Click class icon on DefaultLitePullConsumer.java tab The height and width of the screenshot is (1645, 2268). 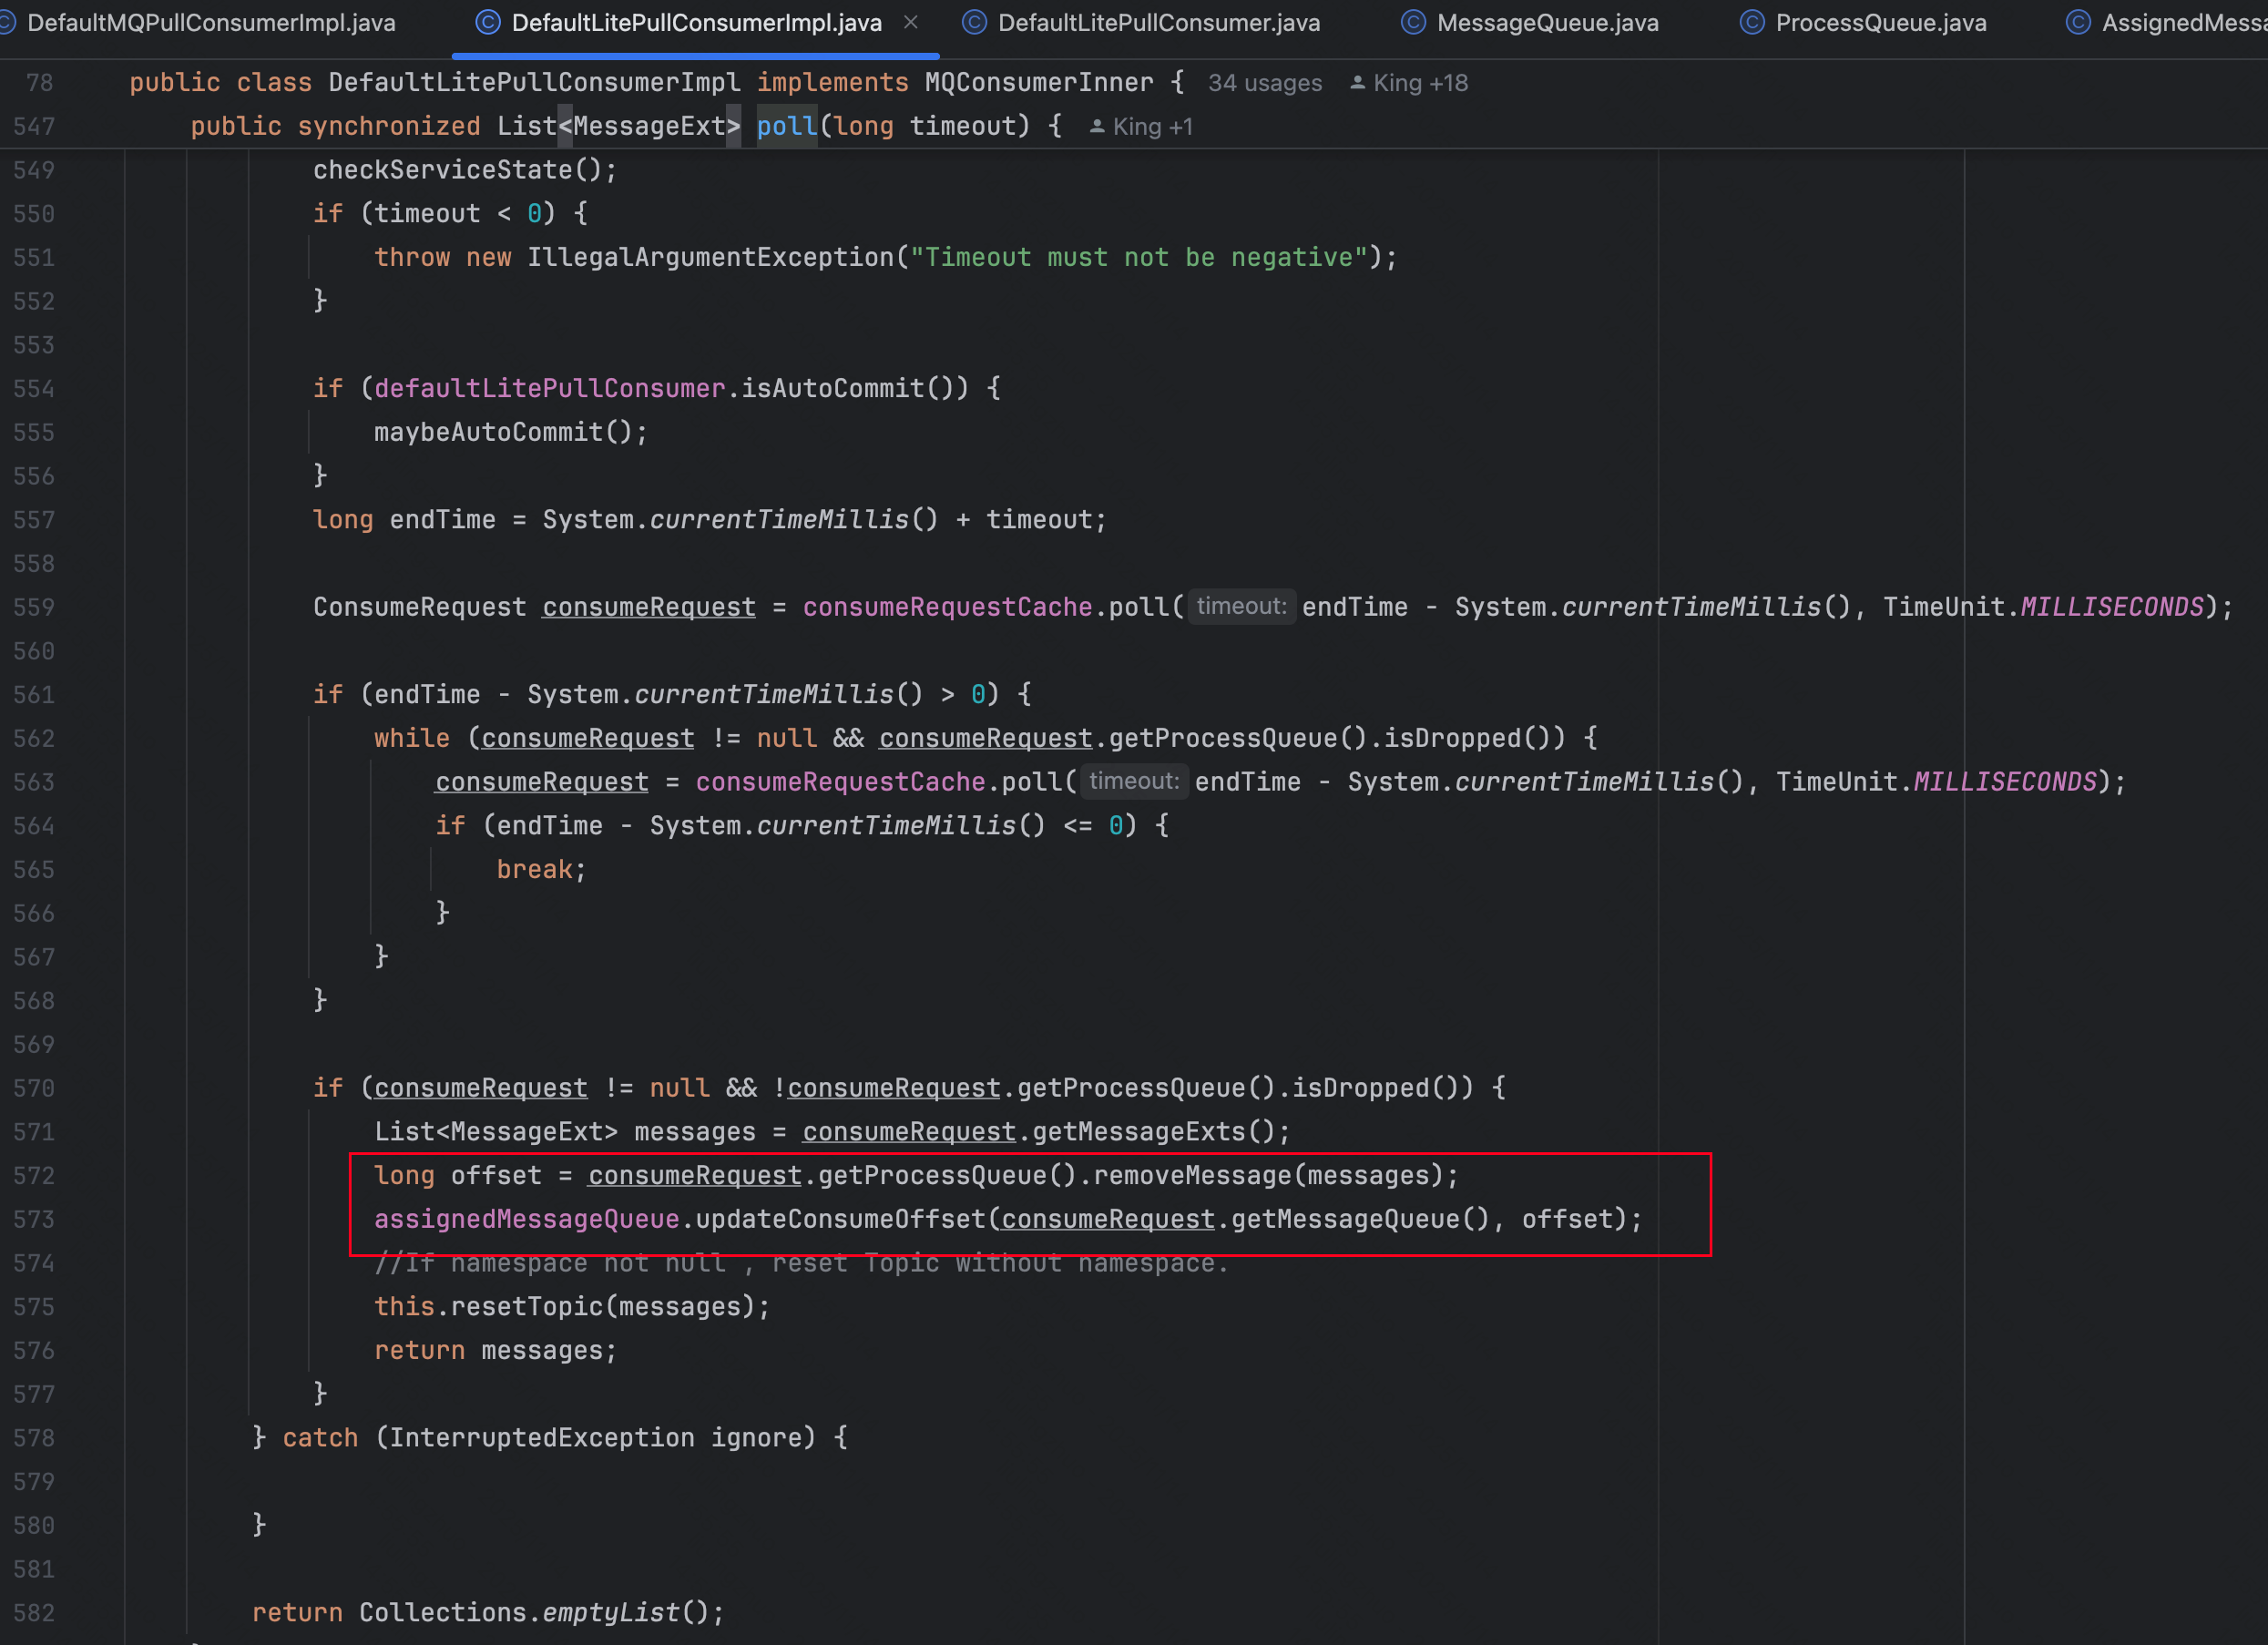[974, 22]
